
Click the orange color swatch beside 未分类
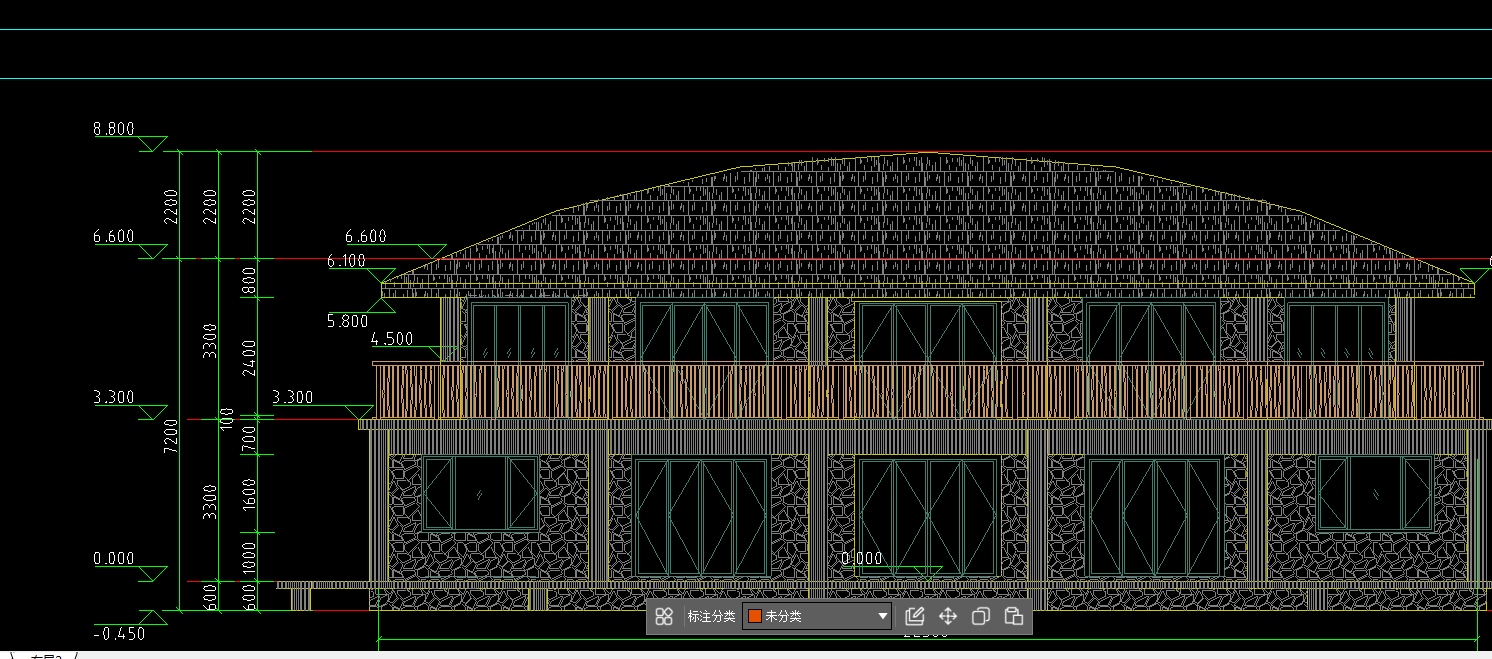(756, 616)
